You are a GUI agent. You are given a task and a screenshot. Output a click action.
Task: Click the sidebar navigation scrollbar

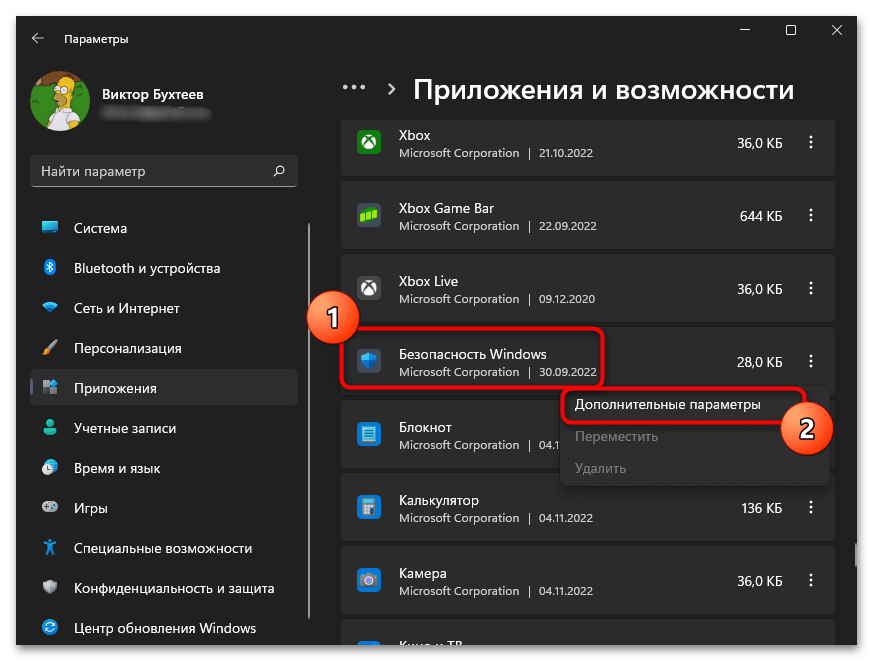[309, 420]
